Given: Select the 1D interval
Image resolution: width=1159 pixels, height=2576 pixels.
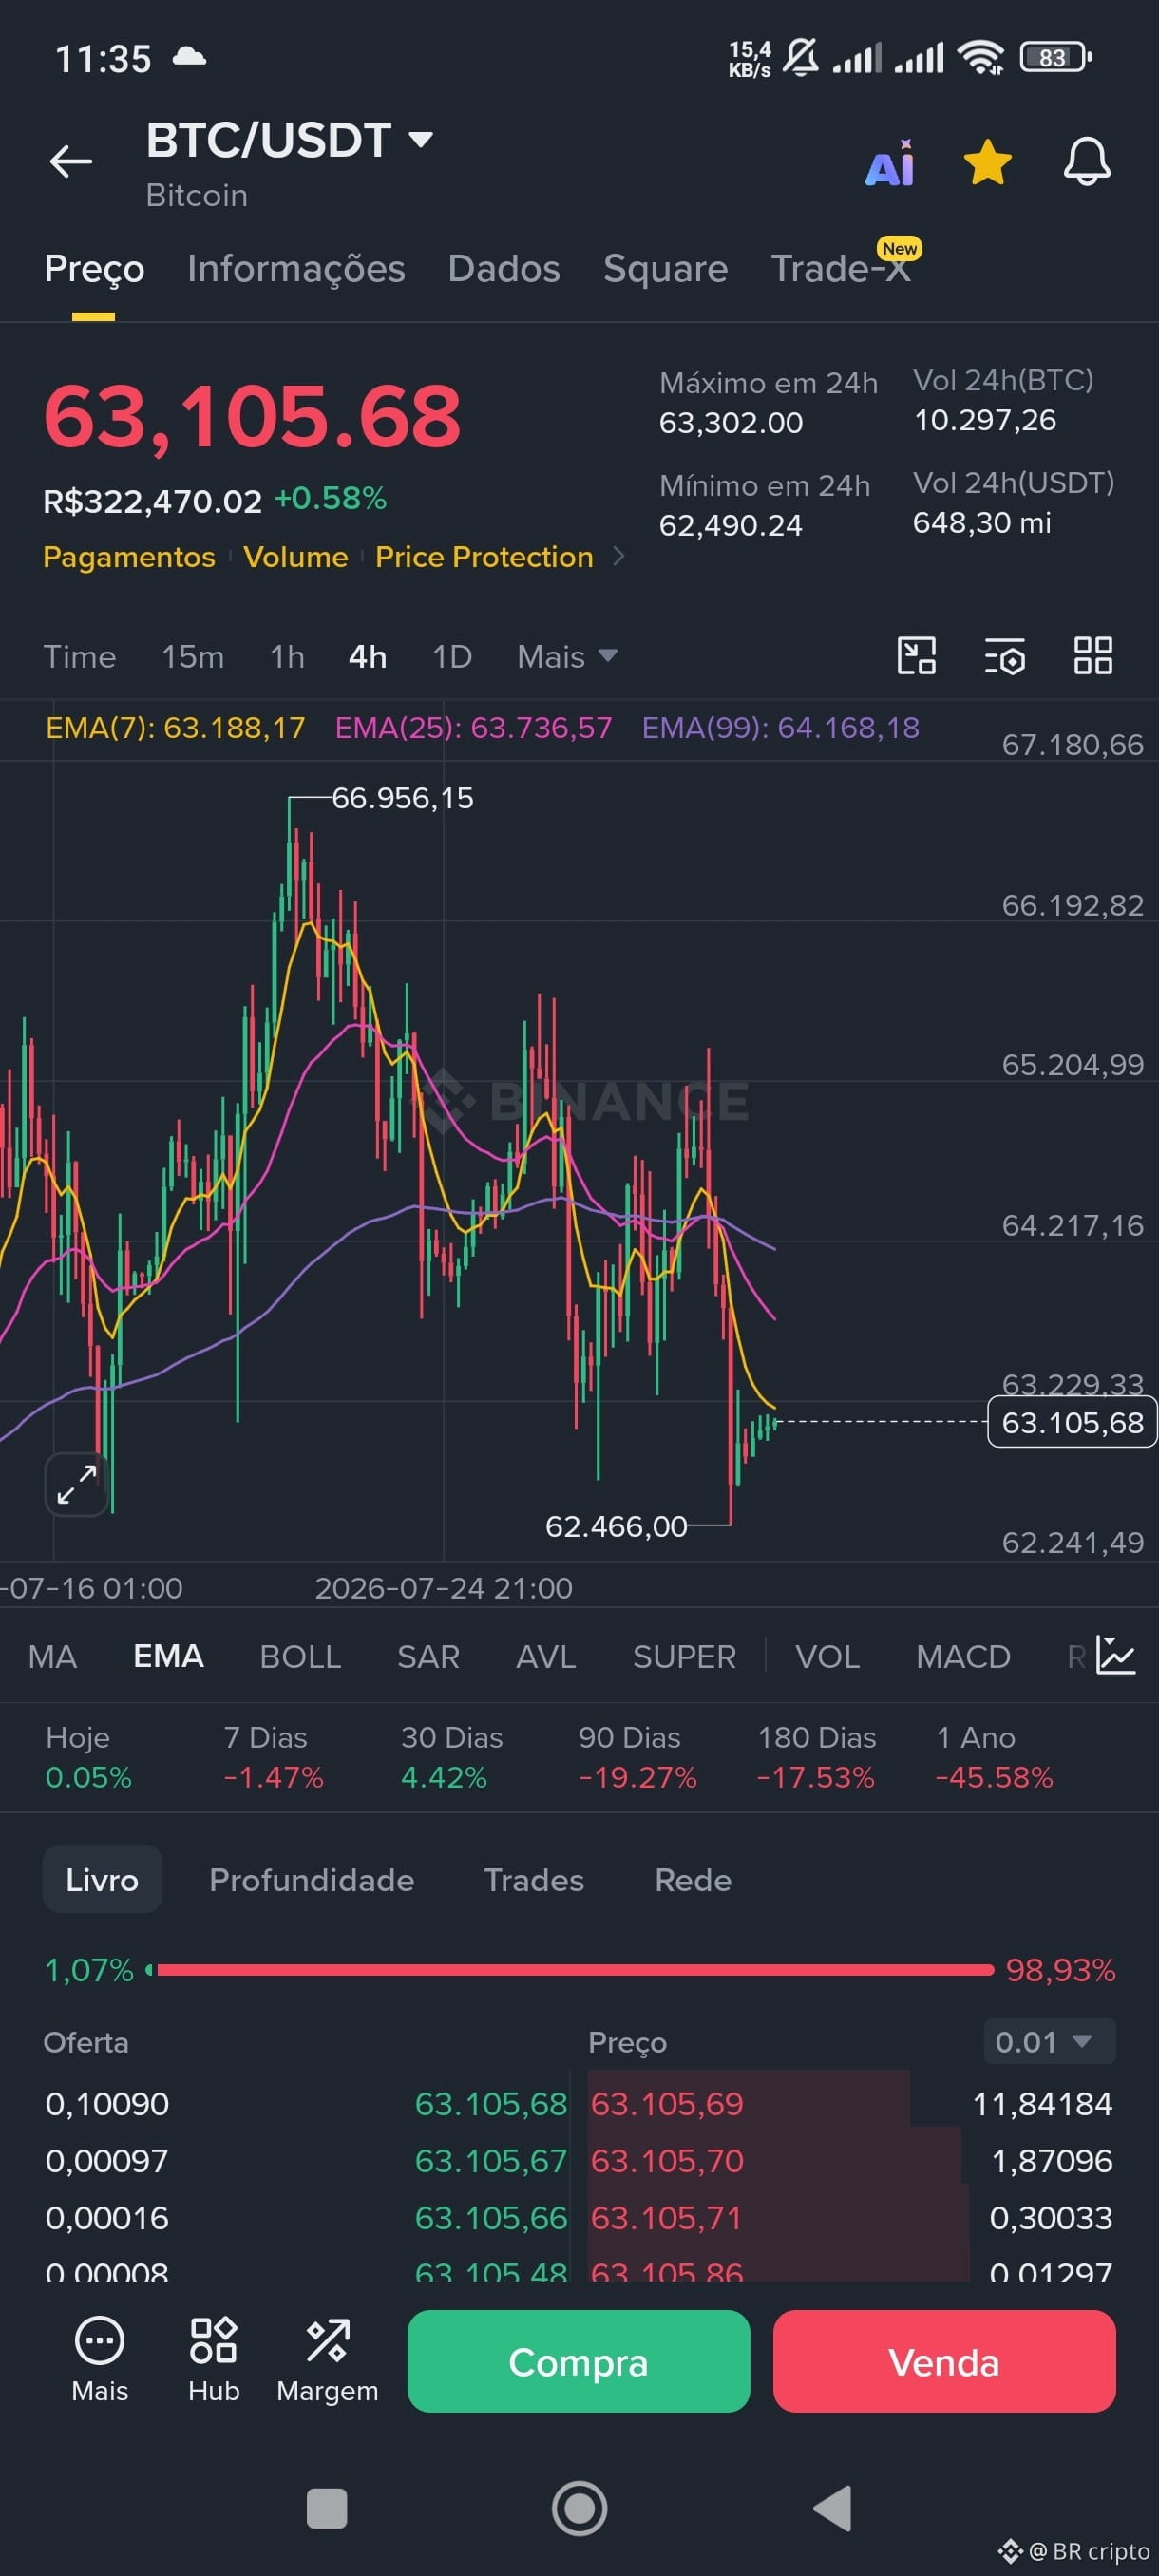Looking at the screenshot, I should (x=451, y=657).
